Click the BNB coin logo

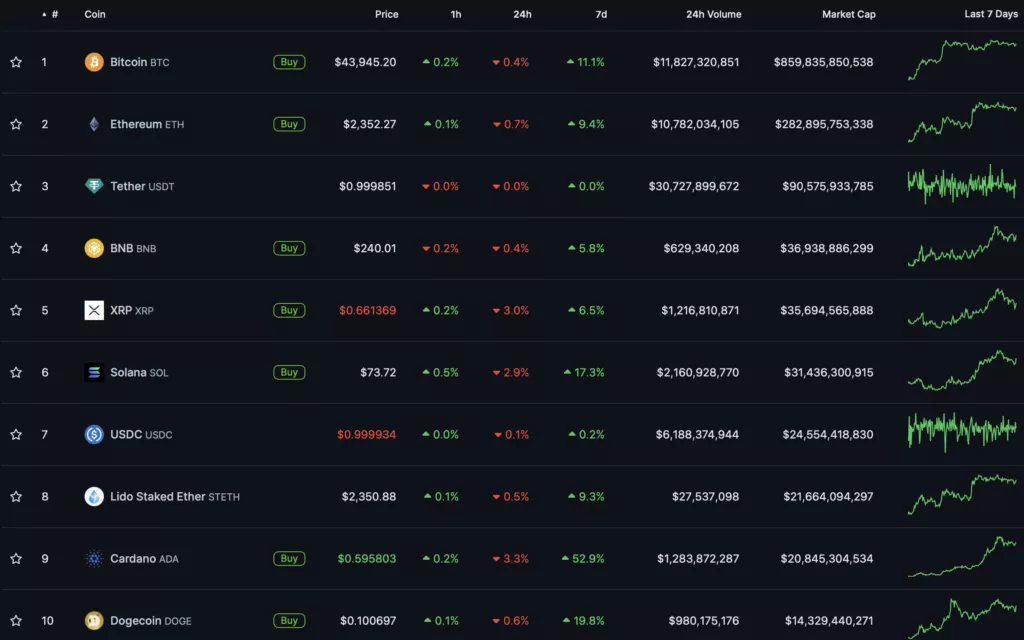[x=94, y=248]
